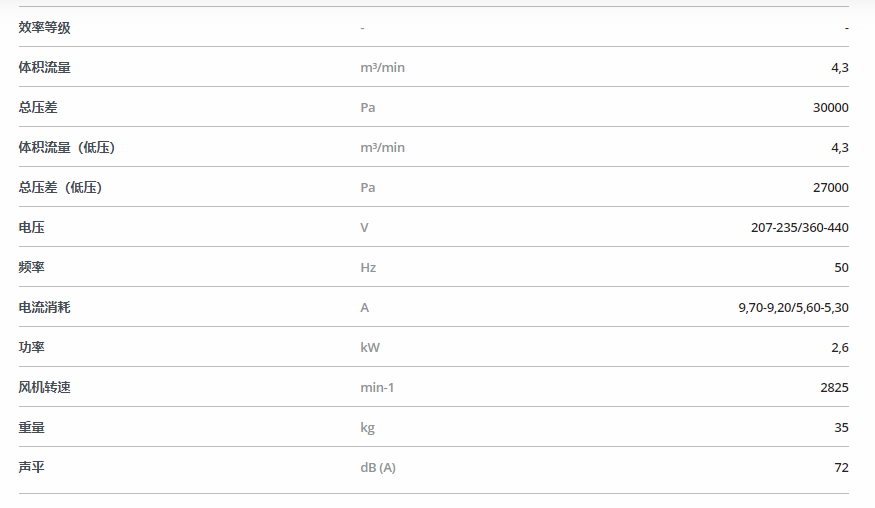875x508 pixels.
Task: Click the 频率 row label
Action: (31, 267)
